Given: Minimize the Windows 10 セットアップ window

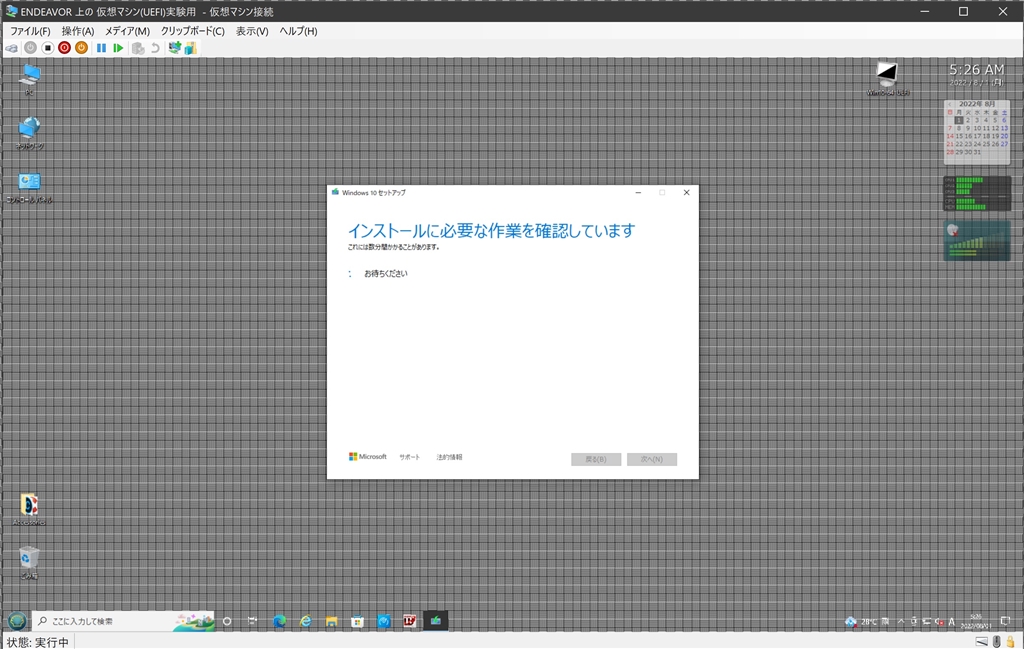Looking at the screenshot, I should 638,193.
